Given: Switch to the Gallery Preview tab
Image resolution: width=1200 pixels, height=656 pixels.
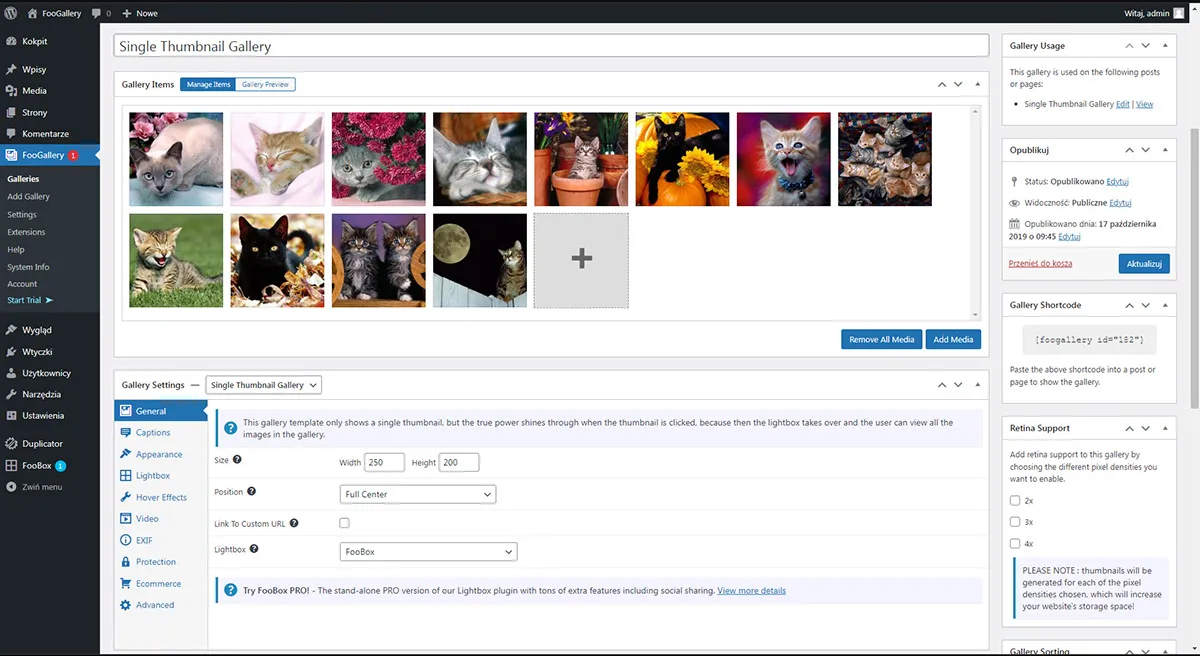Looking at the screenshot, I should tap(265, 85).
